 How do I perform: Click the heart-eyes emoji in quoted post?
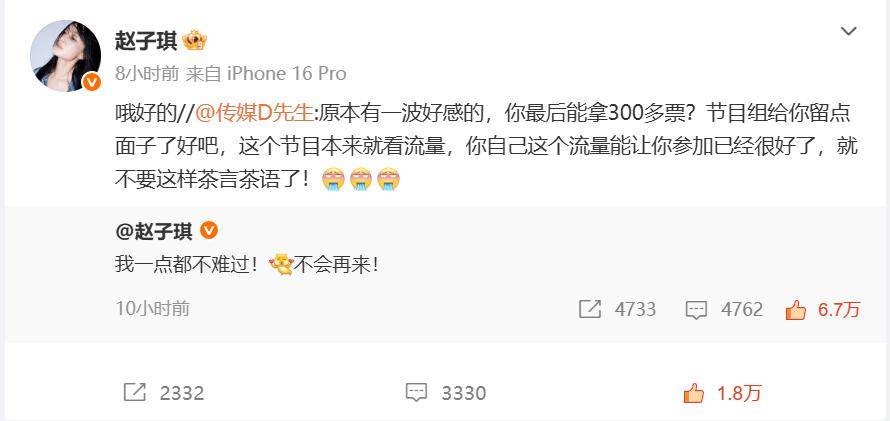coord(280,265)
